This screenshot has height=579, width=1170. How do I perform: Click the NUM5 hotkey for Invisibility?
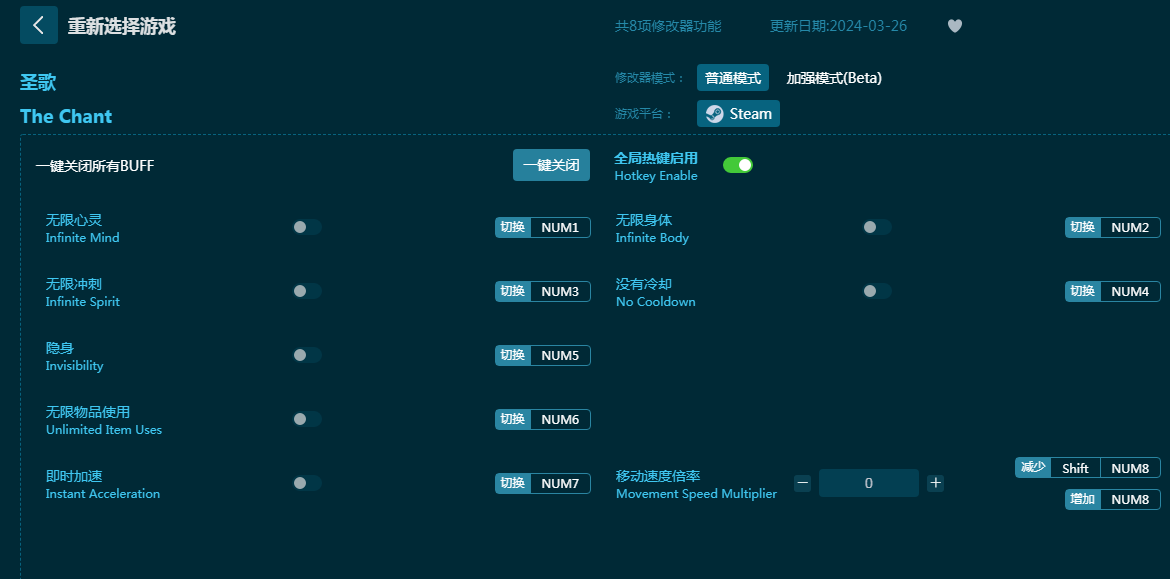pos(542,356)
